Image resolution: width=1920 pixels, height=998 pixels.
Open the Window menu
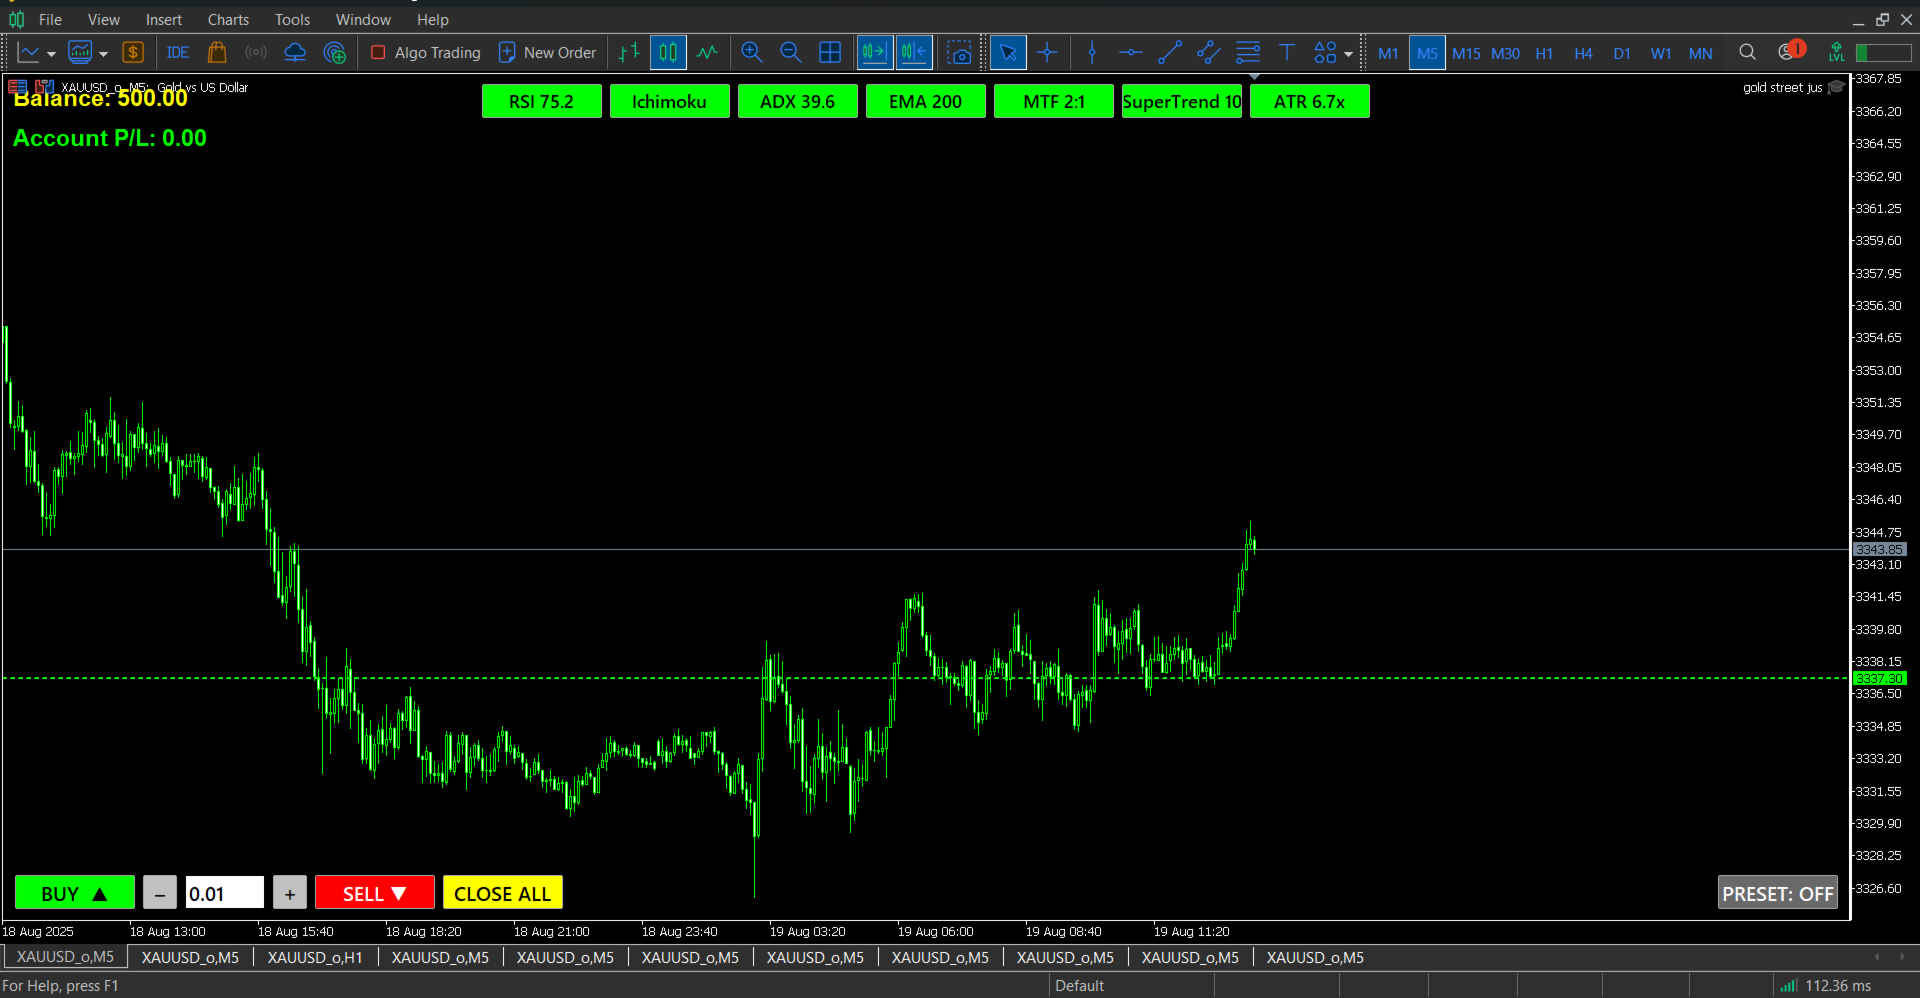tap(363, 19)
